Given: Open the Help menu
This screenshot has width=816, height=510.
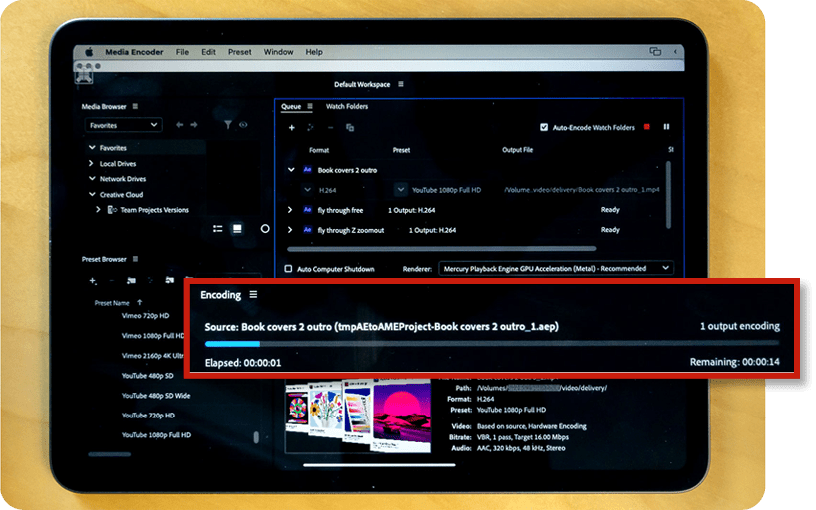Looking at the screenshot, I should 314,52.
